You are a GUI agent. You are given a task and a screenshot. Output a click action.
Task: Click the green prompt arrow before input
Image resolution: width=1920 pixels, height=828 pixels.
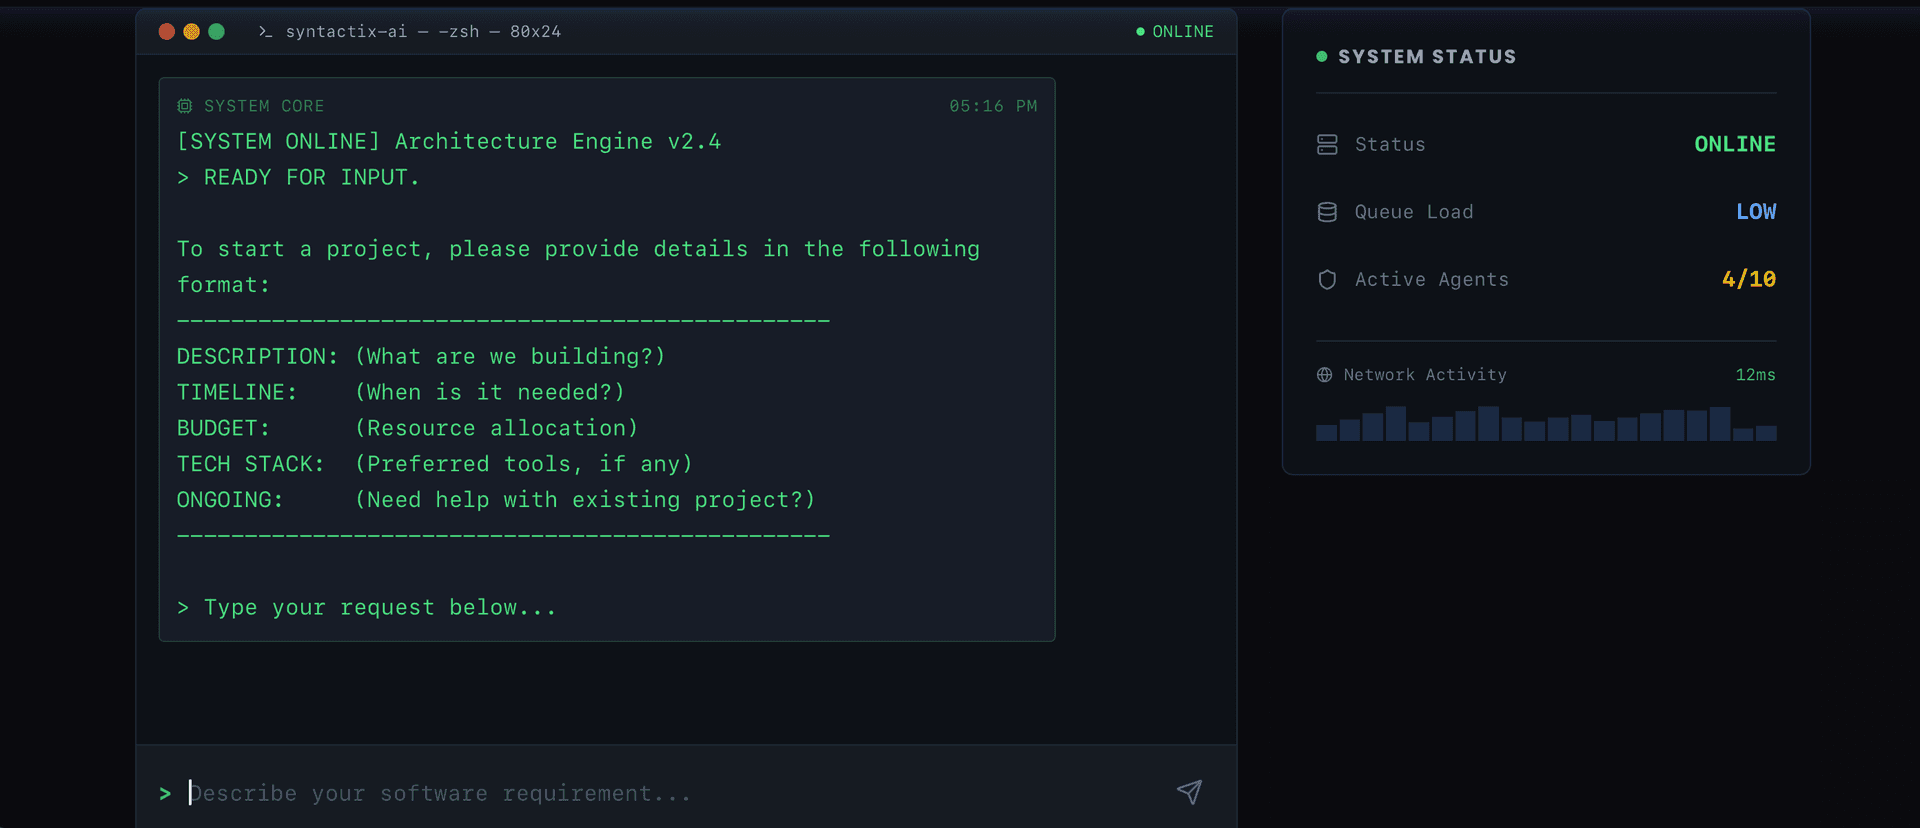165,793
